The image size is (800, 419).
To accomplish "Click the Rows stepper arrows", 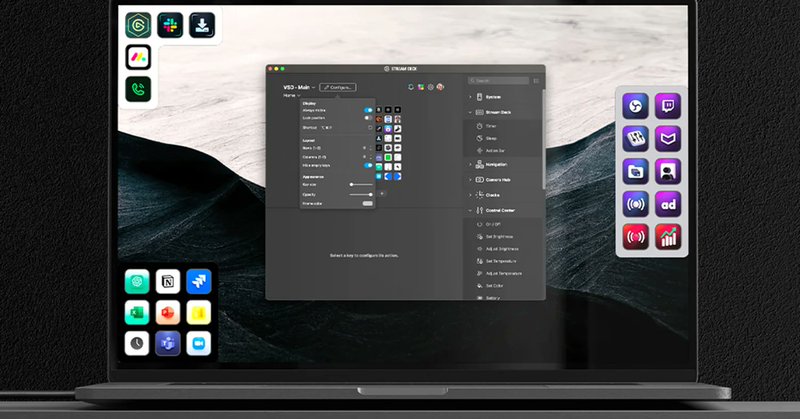I will (371, 148).
